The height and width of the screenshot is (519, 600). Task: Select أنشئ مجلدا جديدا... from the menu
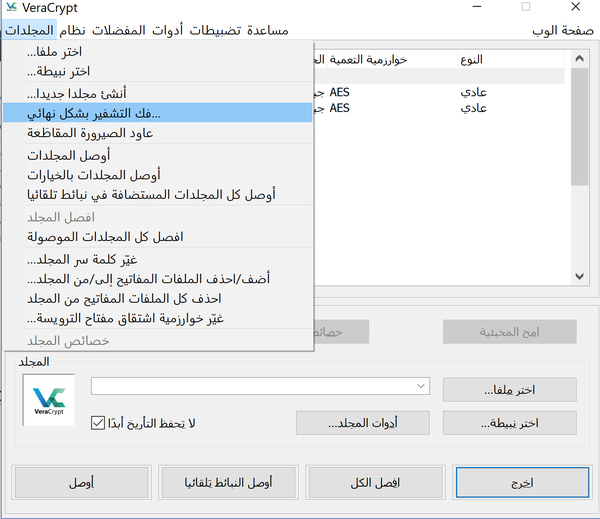[x=158, y=93]
